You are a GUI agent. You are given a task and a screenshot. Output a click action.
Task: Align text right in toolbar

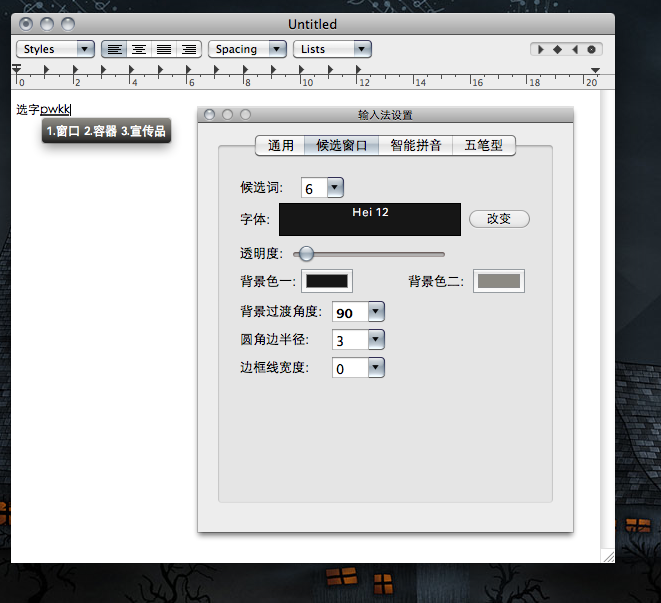189,49
